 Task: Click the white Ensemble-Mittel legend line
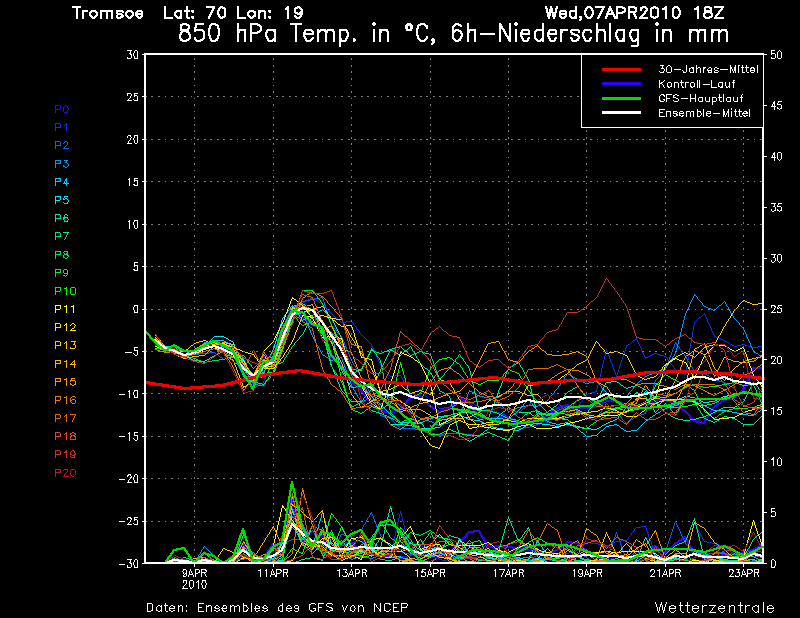click(x=621, y=113)
